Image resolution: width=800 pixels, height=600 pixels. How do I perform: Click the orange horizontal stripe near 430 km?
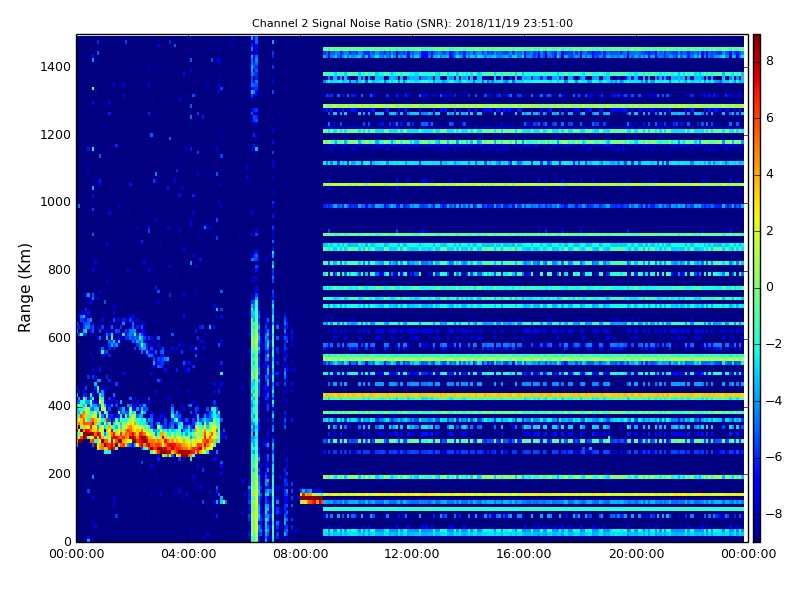click(x=533, y=396)
